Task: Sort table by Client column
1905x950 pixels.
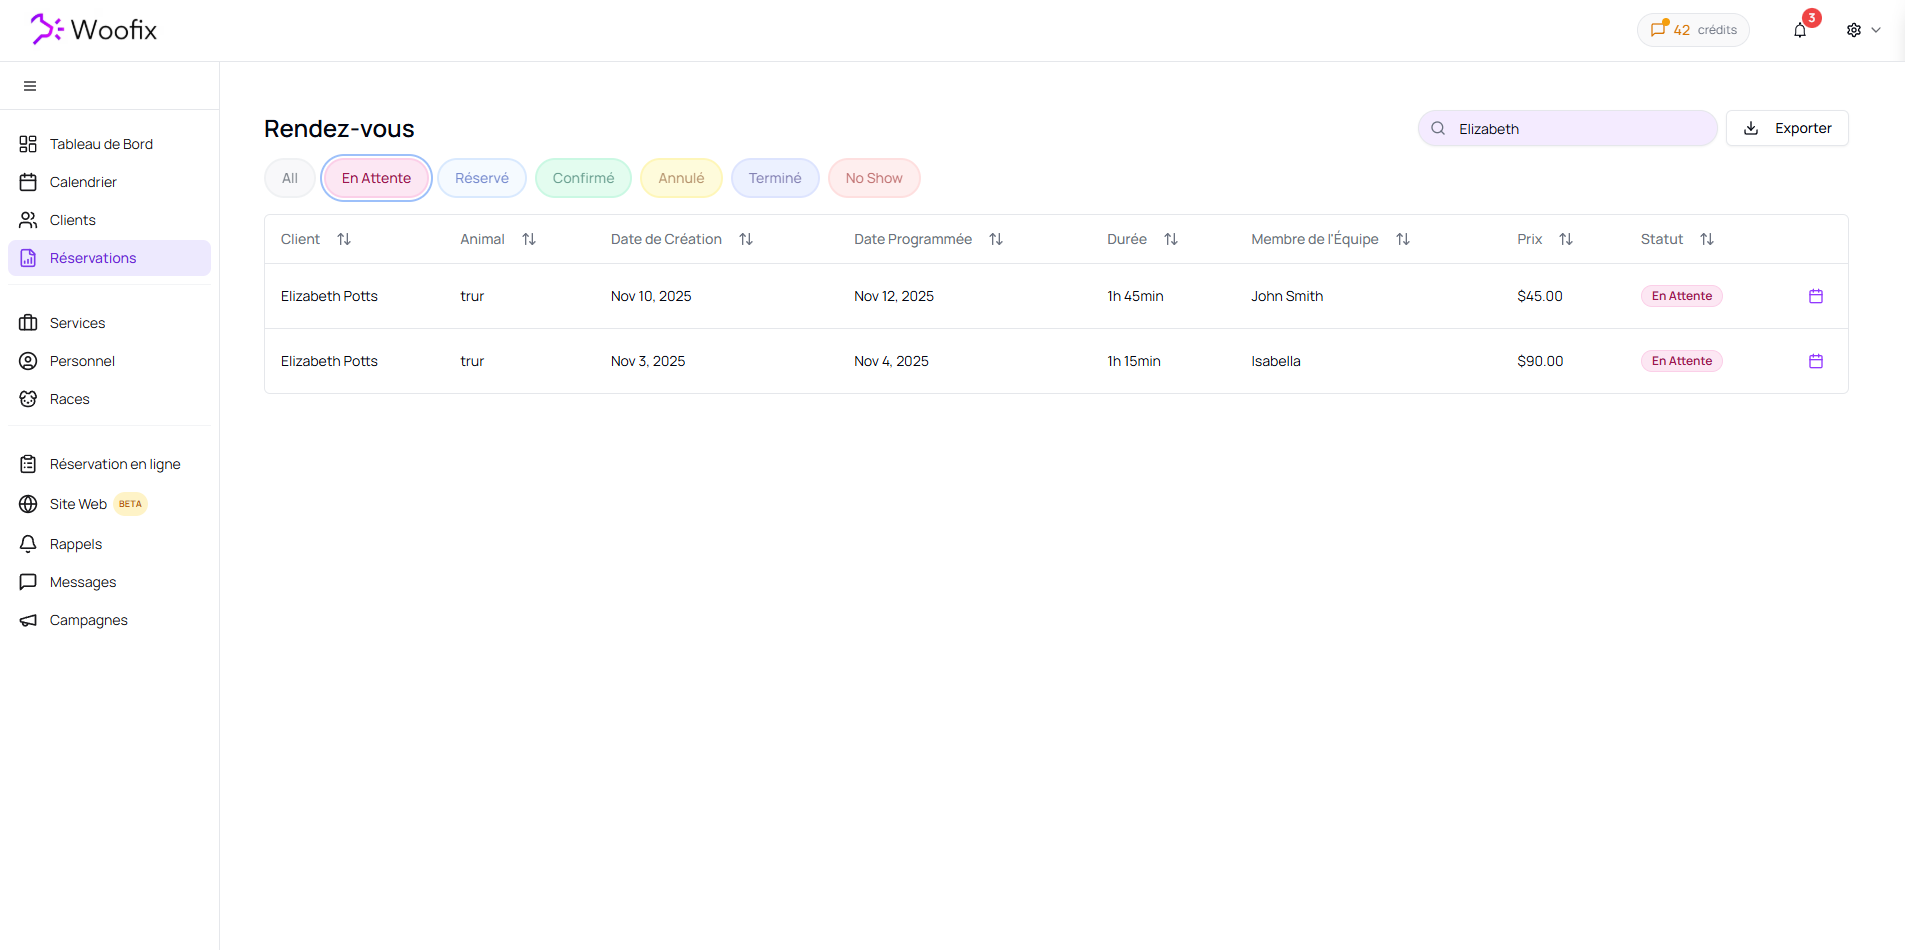Action: click(x=344, y=239)
